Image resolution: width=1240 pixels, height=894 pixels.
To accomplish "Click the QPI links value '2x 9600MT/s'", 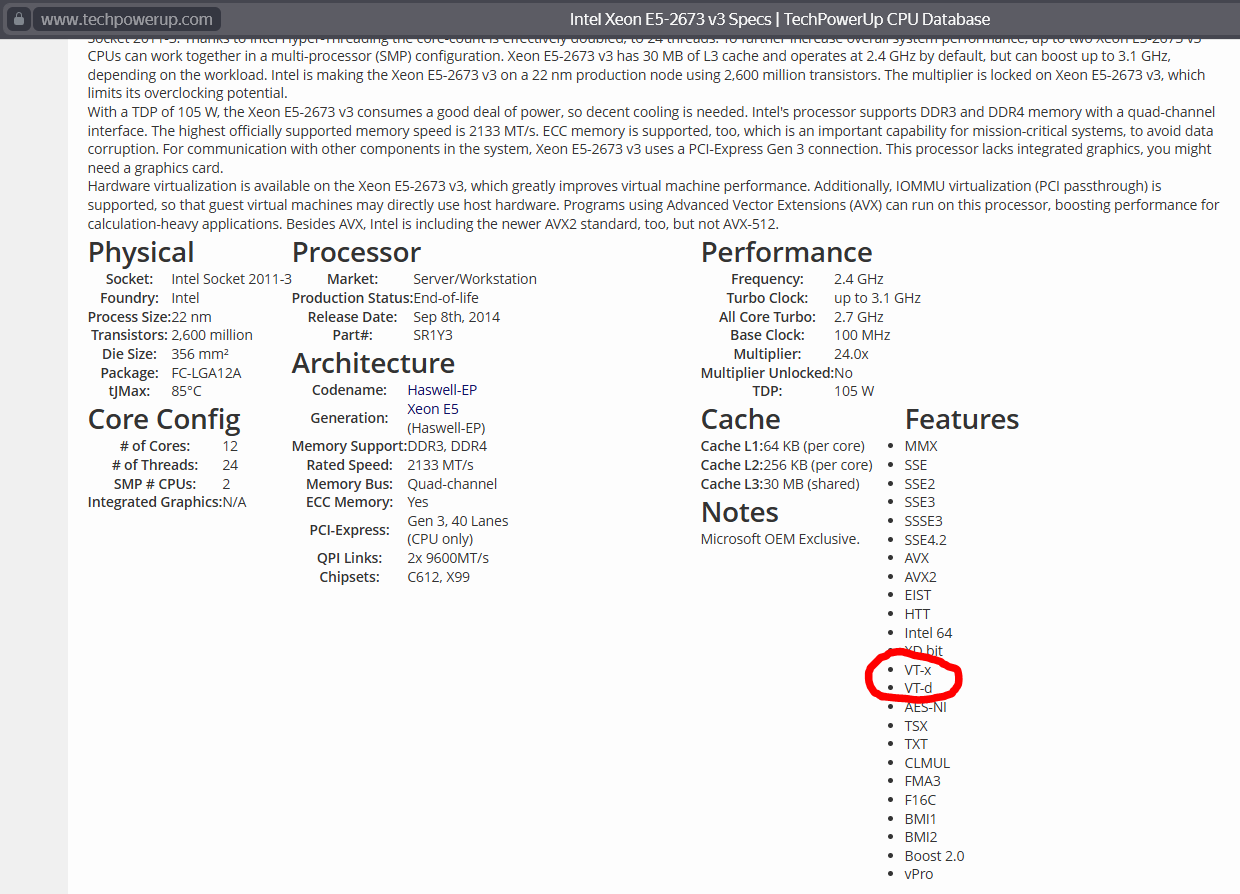I will coord(448,558).
